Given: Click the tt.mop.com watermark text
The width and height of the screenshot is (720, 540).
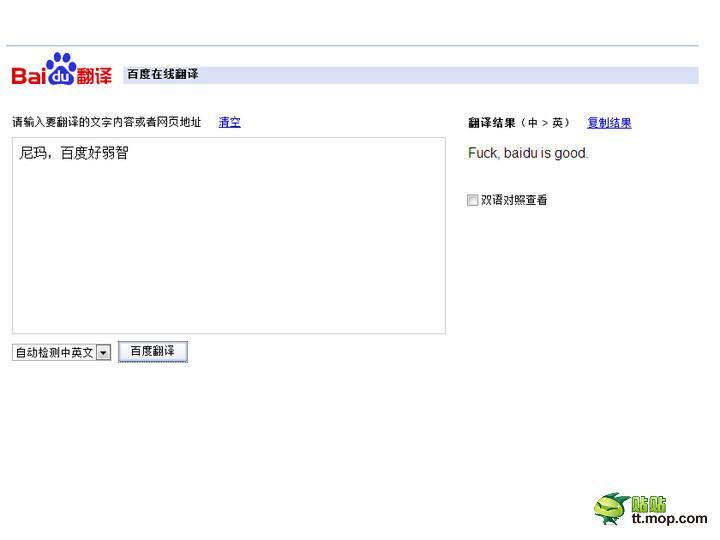Looking at the screenshot, I should (668, 519).
